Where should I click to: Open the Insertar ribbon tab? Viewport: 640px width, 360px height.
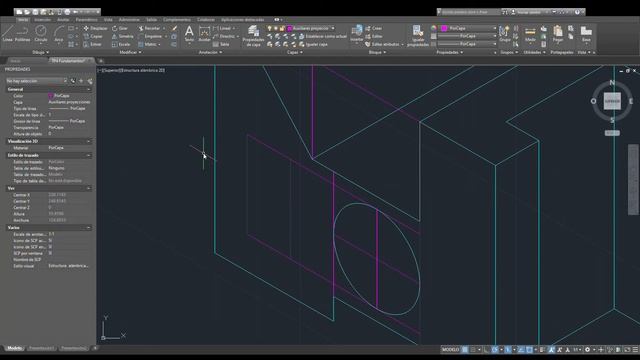click(42, 20)
